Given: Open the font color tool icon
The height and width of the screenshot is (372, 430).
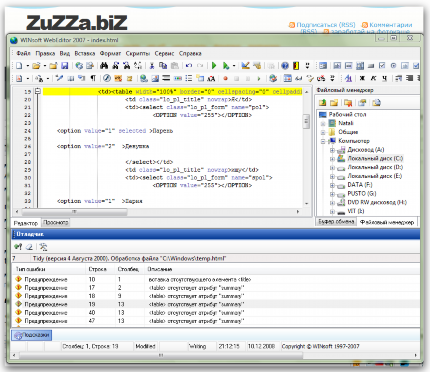Looking at the screenshot, I should 348,78.
